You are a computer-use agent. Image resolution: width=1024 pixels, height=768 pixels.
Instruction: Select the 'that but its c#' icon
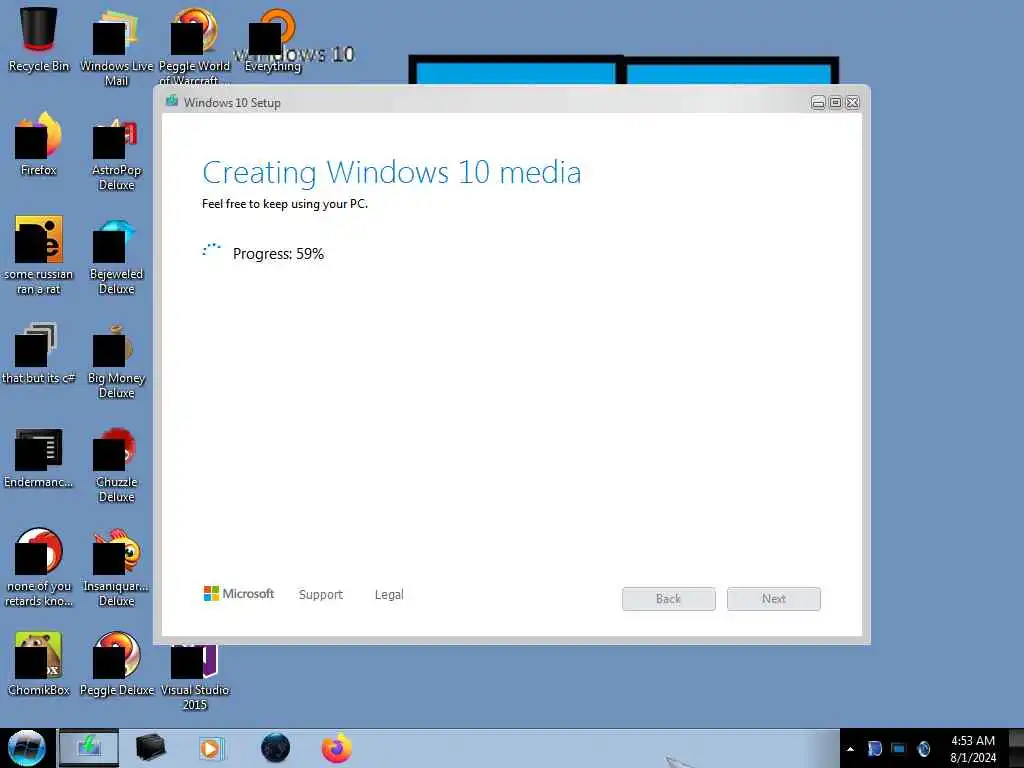coord(38,353)
